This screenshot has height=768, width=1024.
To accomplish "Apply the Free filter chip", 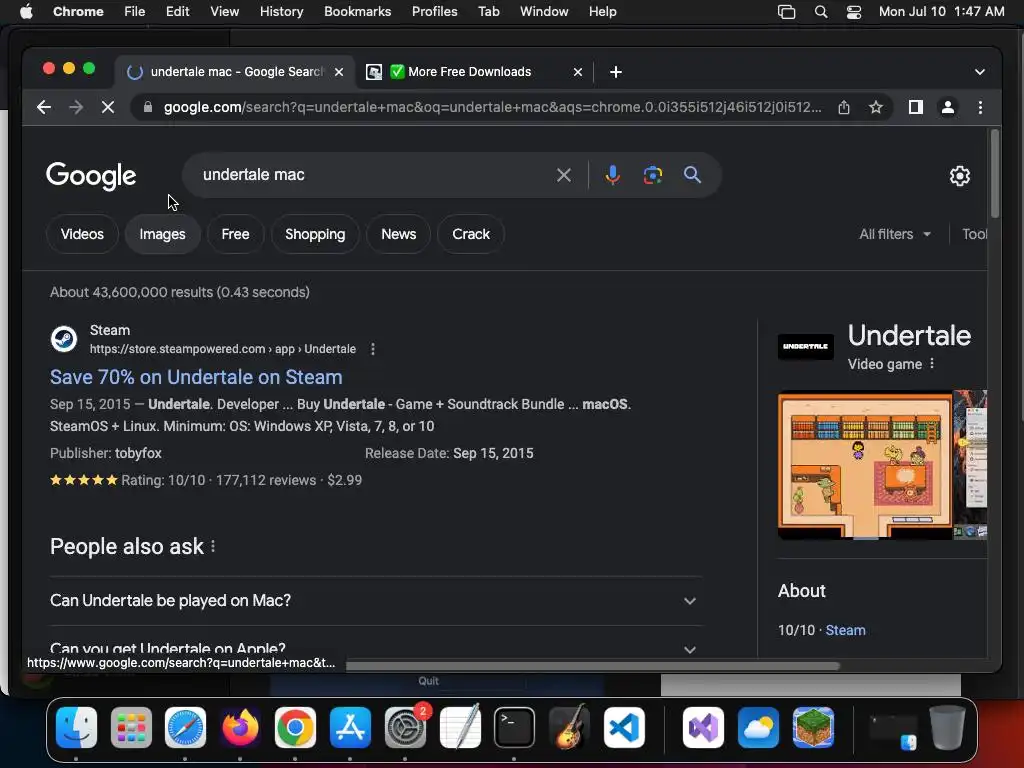I will pos(235,234).
